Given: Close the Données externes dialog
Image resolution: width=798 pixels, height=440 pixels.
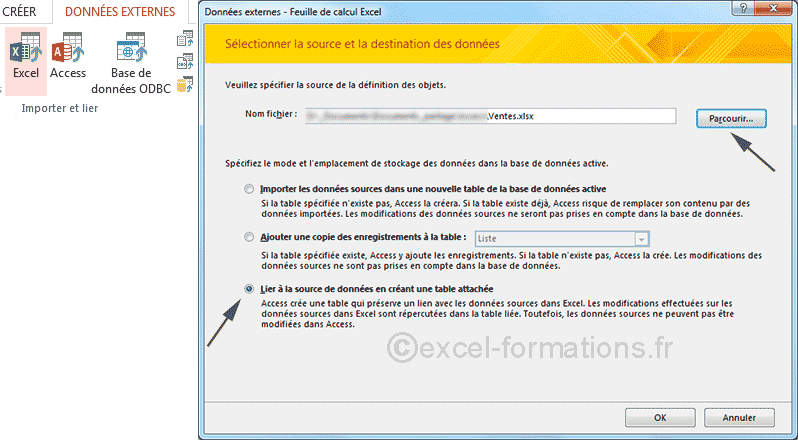Looking at the screenshot, I should (773, 9).
